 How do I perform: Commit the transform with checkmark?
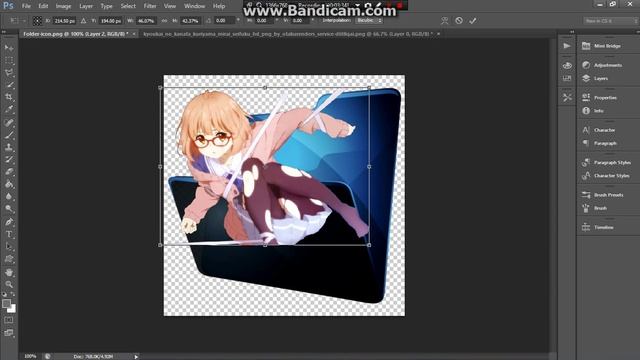point(473,20)
